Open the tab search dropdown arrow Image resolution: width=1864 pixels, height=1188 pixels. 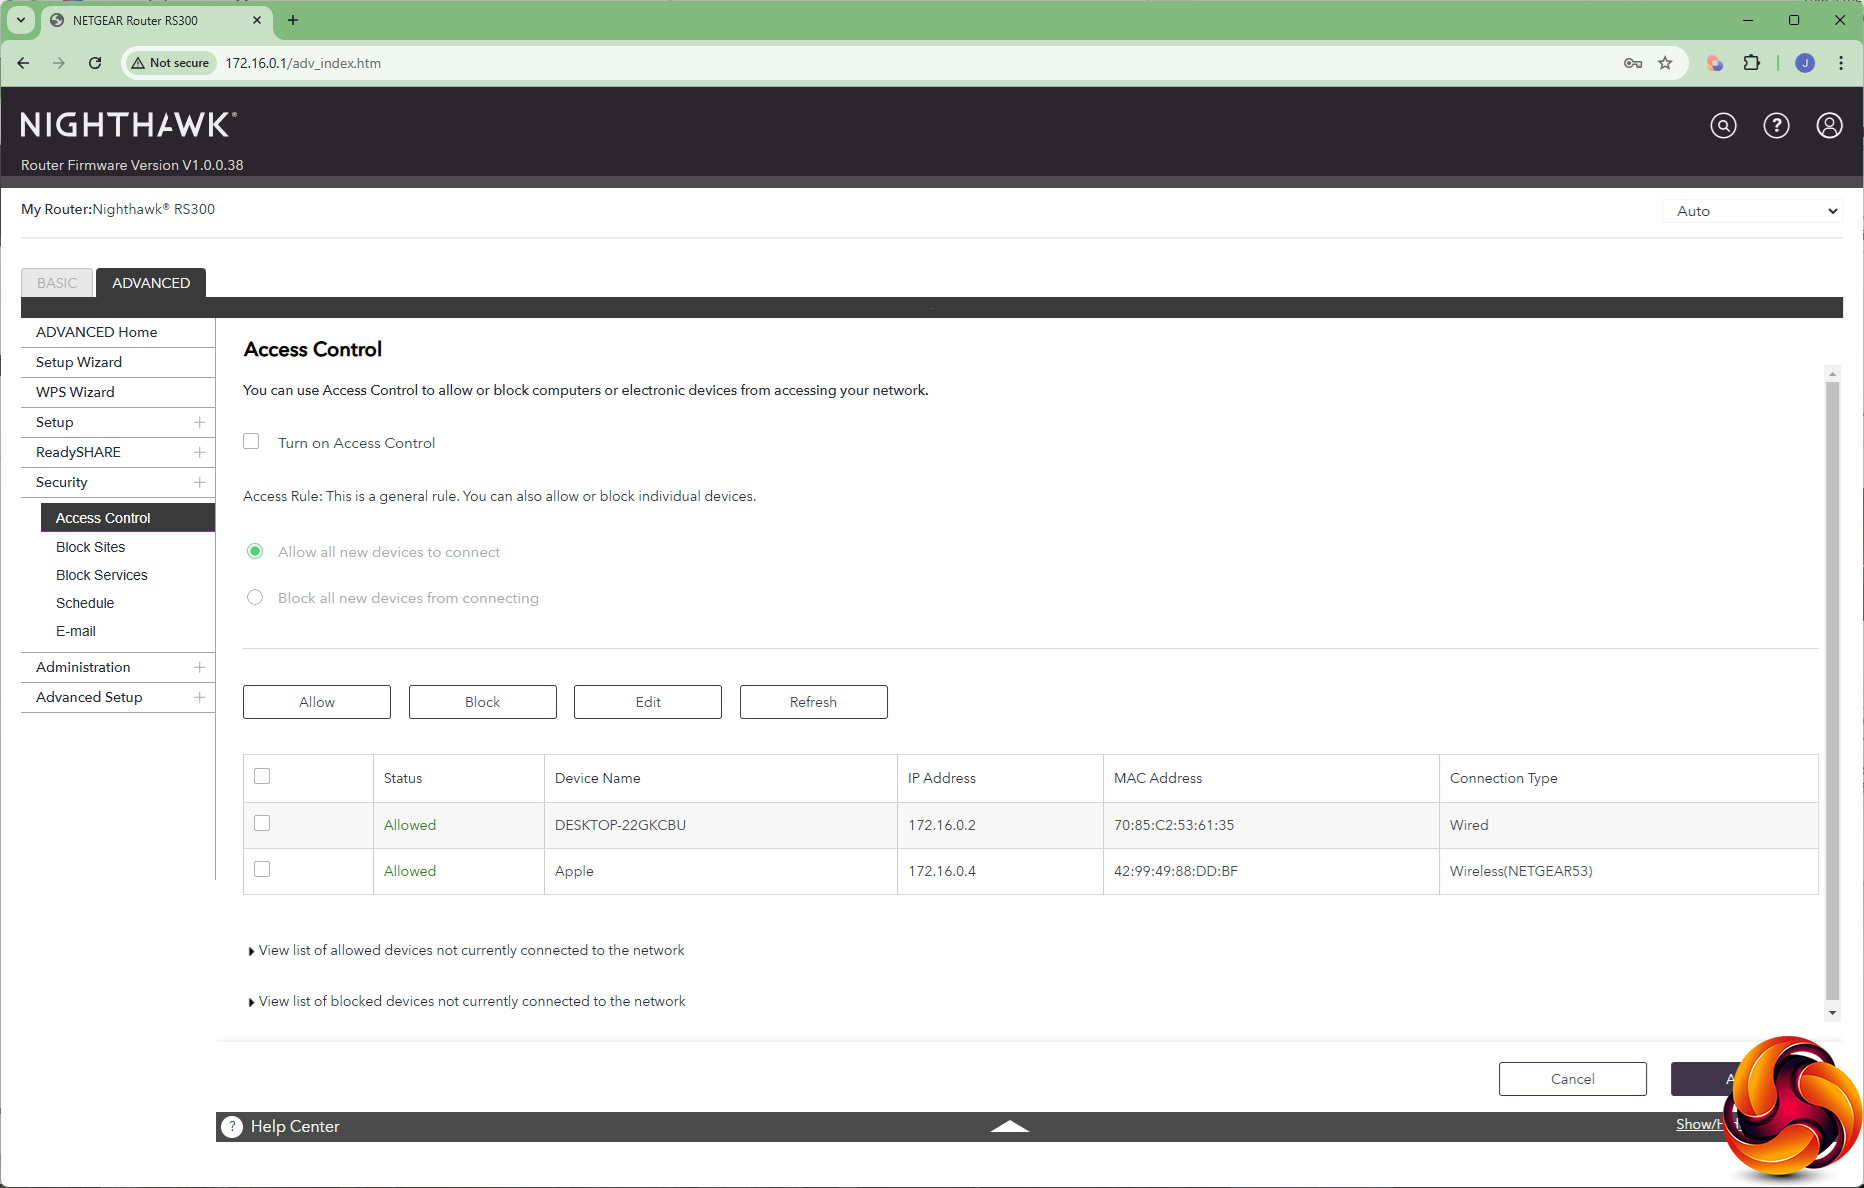20,20
